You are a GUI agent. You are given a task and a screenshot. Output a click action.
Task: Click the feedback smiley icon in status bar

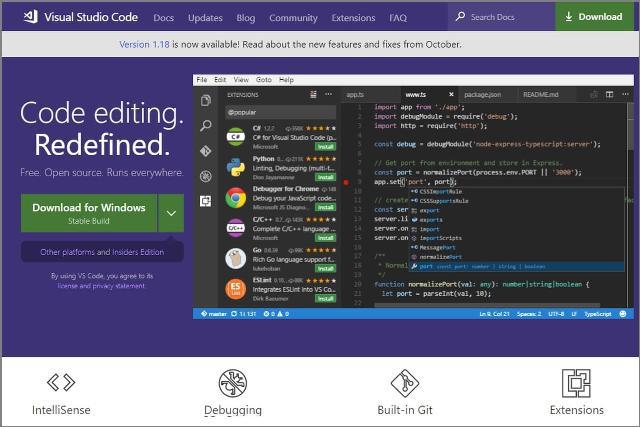[x=623, y=314]
